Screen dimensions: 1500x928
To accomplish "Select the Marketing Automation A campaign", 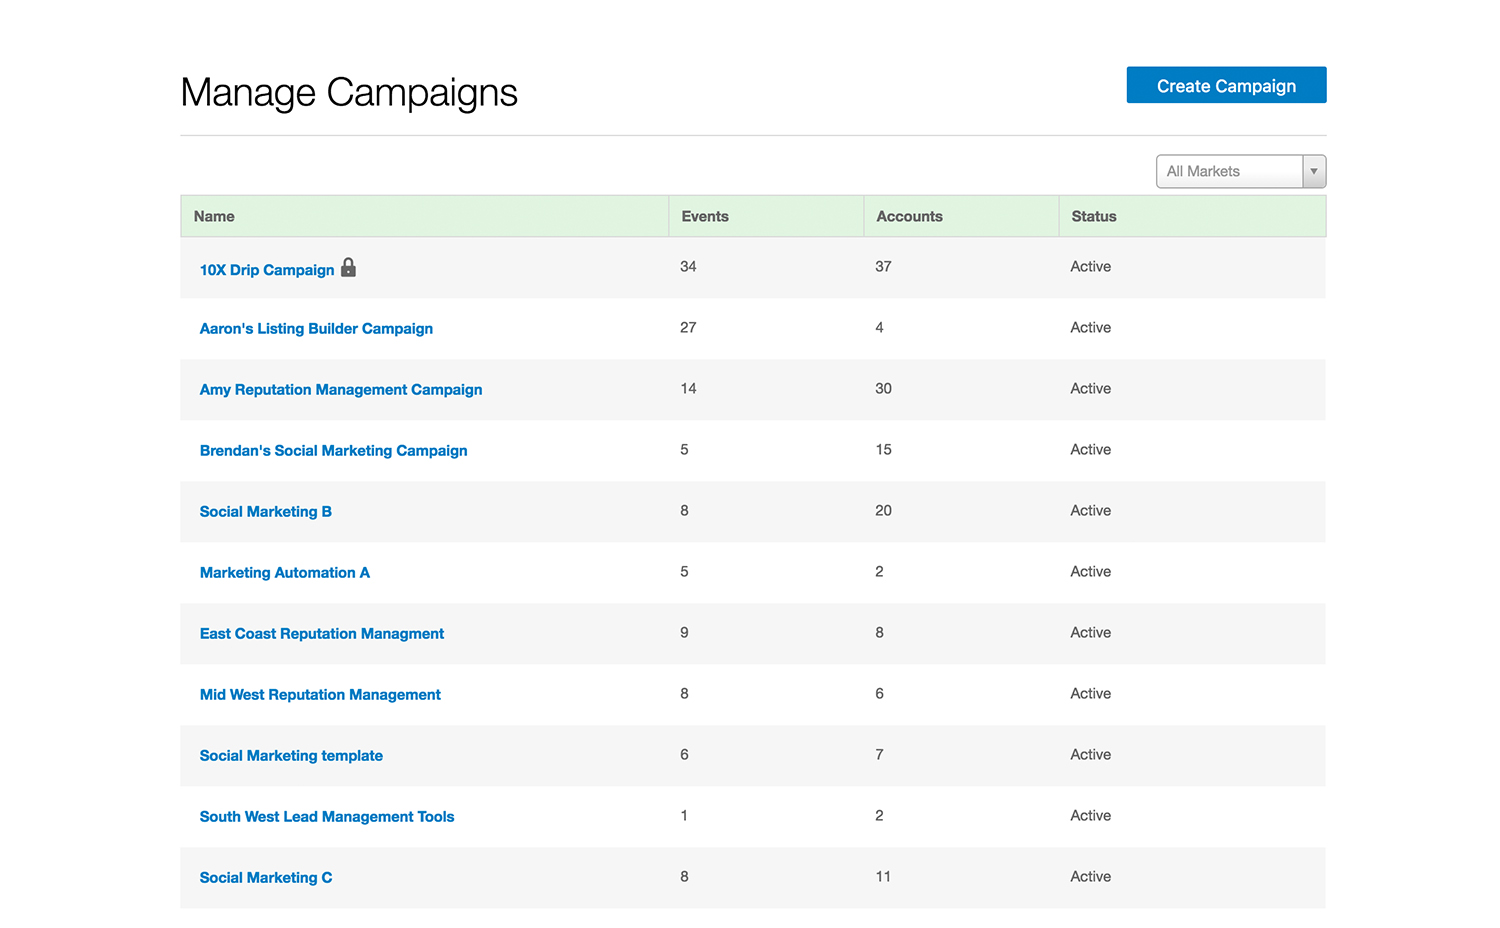I will click(x=284, y=572).
